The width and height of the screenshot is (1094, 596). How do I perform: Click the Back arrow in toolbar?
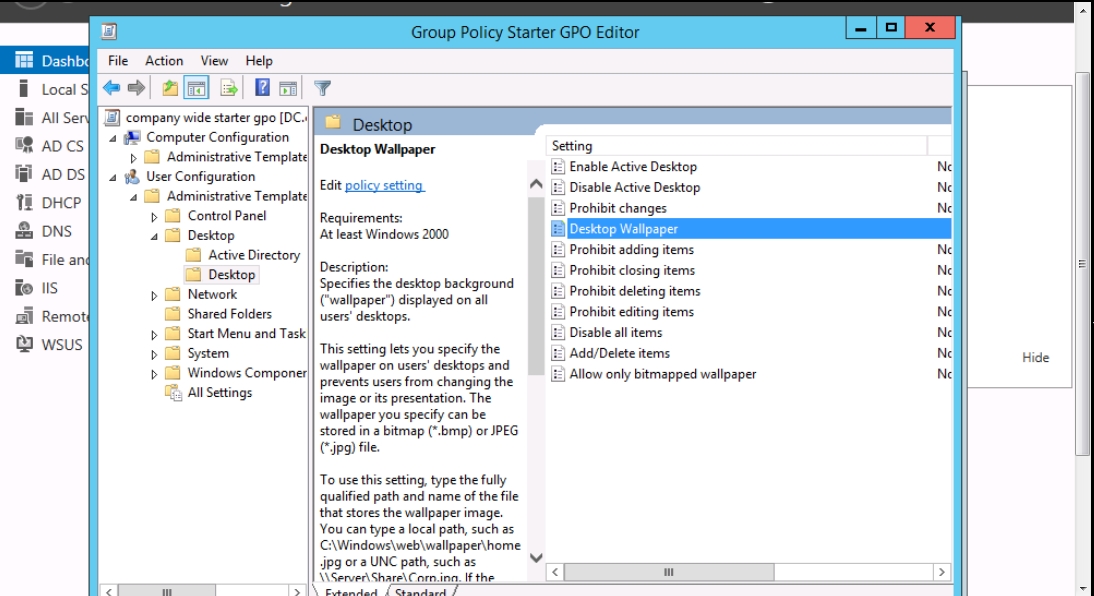click(111, 88)
